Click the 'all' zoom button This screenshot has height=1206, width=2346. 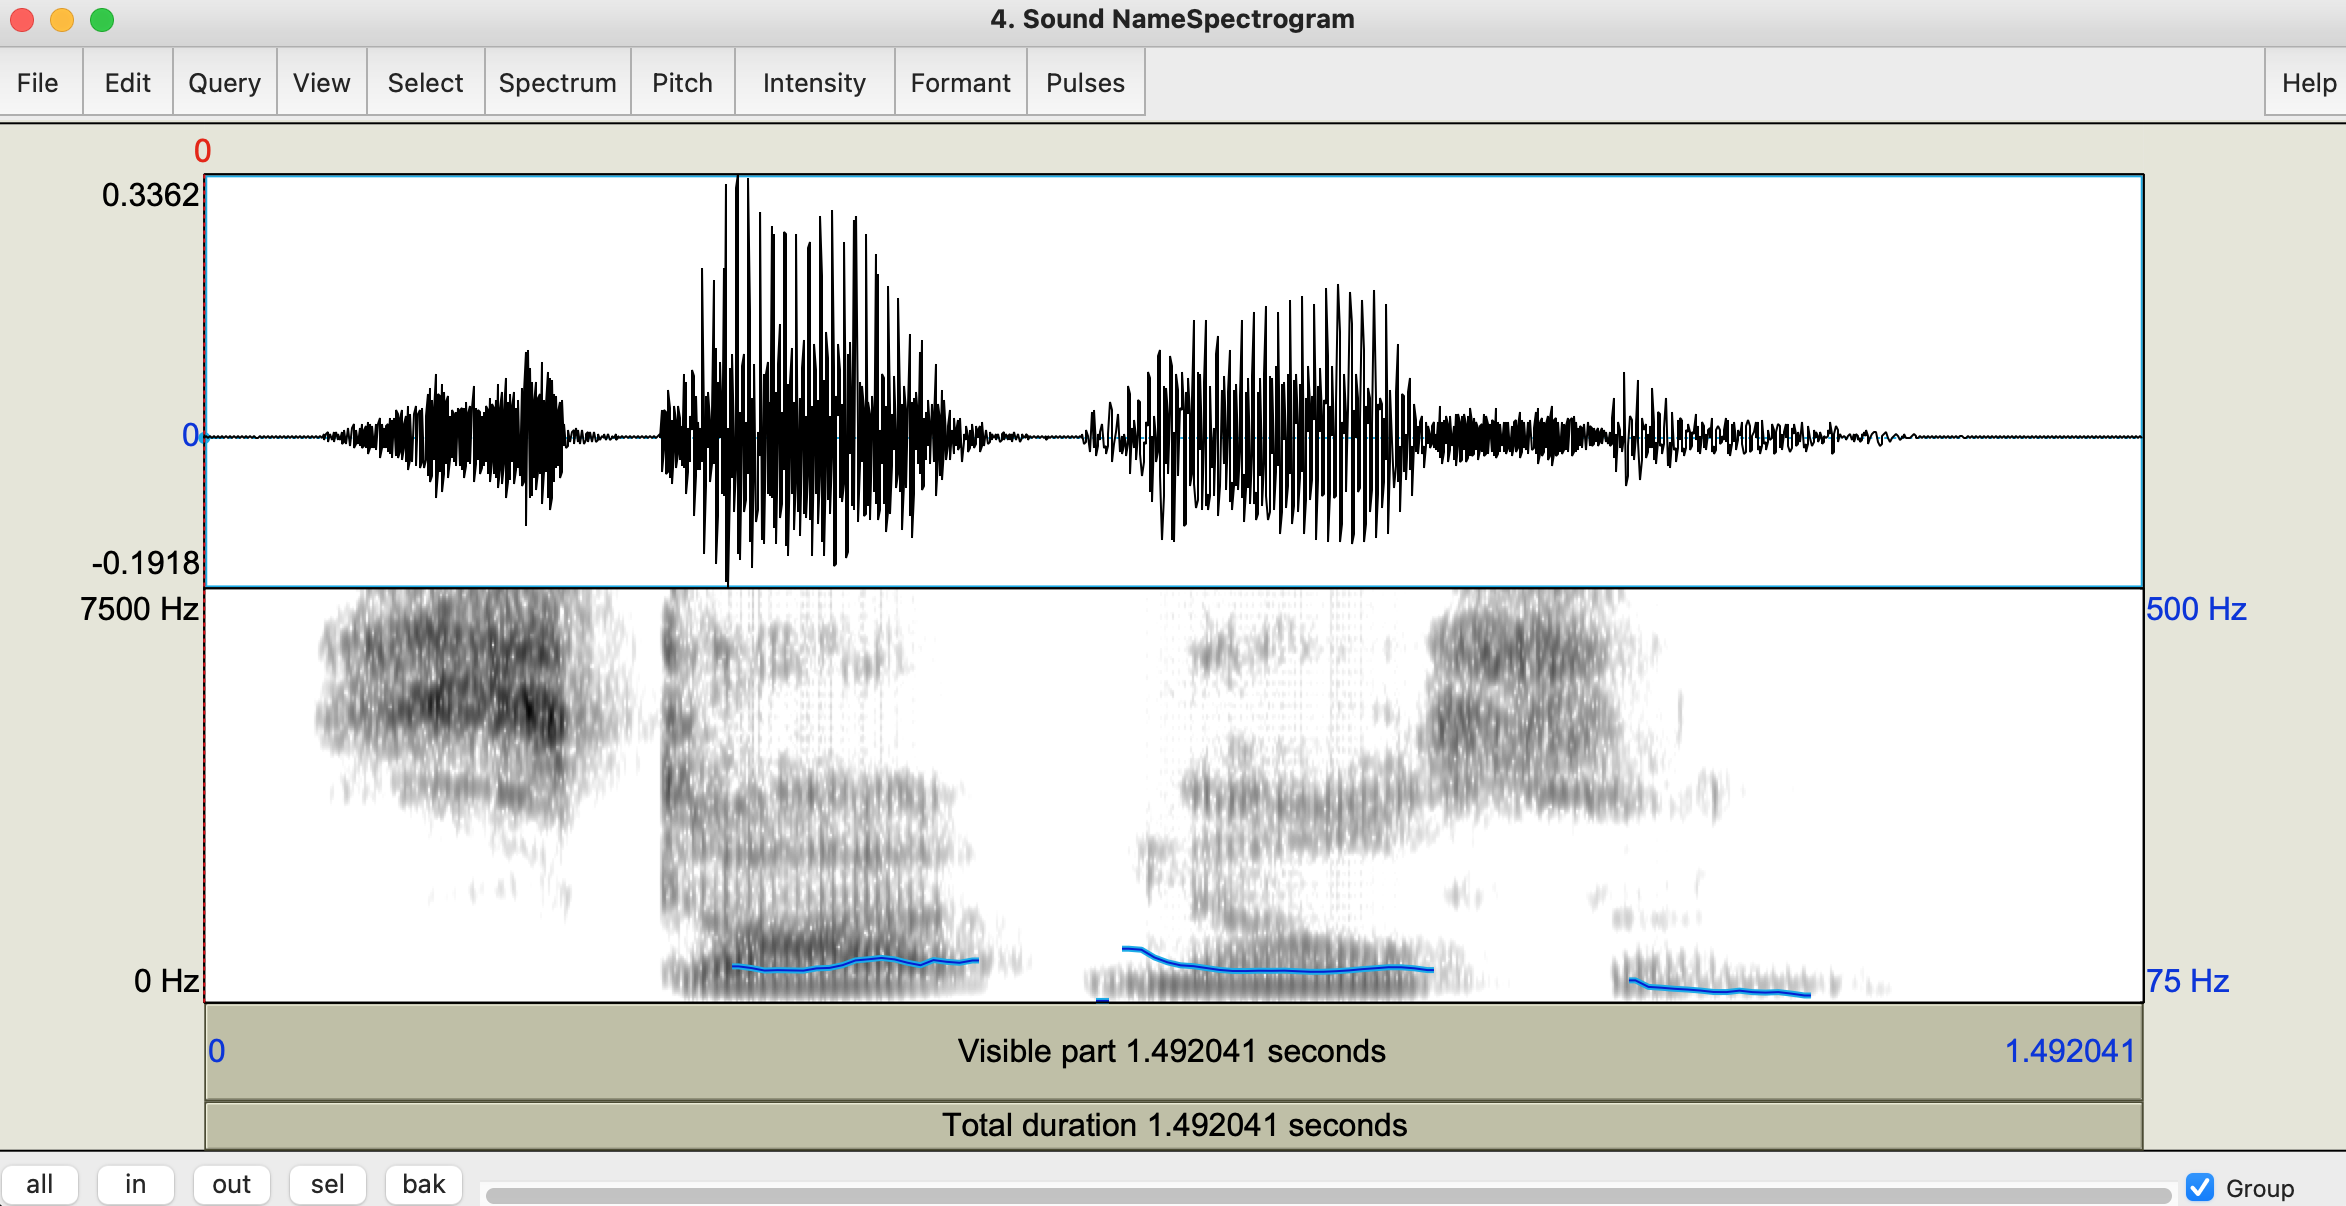click(40, 1185)
